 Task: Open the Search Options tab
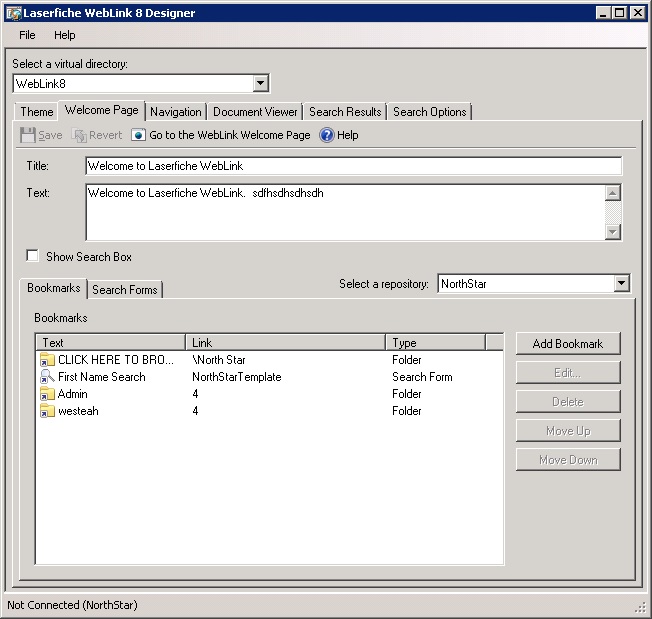tap(430, 112)
